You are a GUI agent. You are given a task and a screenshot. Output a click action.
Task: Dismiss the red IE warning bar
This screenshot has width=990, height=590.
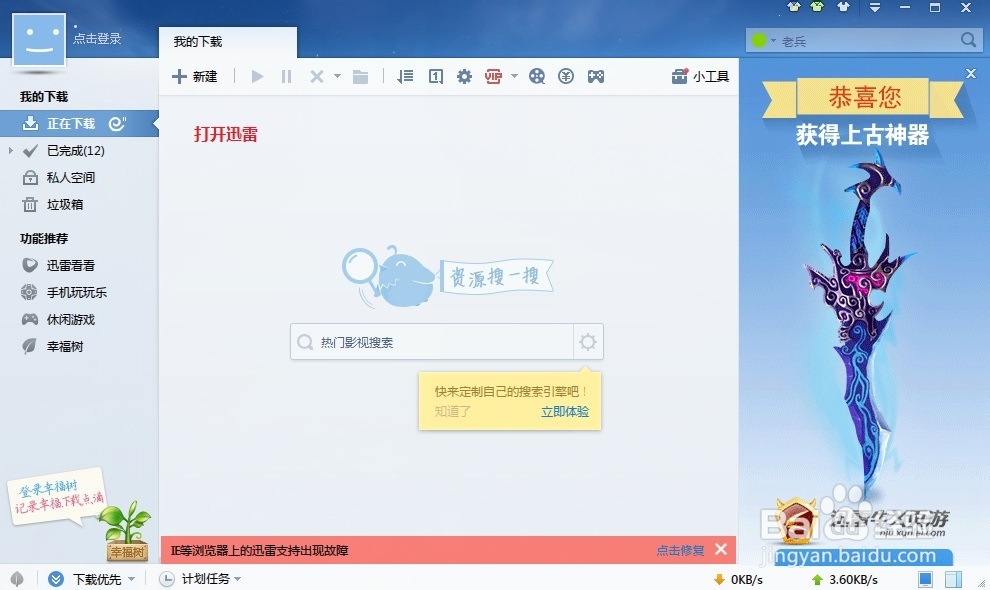721,549
